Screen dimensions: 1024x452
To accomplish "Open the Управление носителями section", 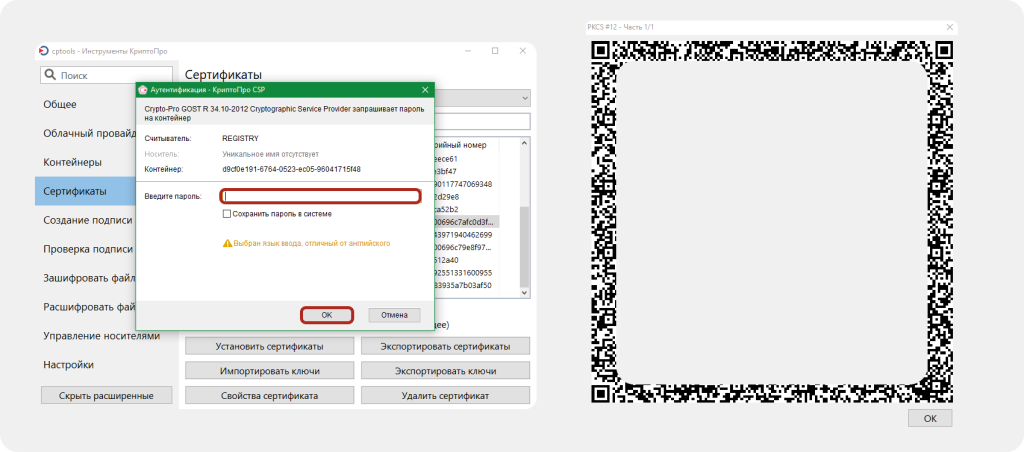I will pos(101,336).
